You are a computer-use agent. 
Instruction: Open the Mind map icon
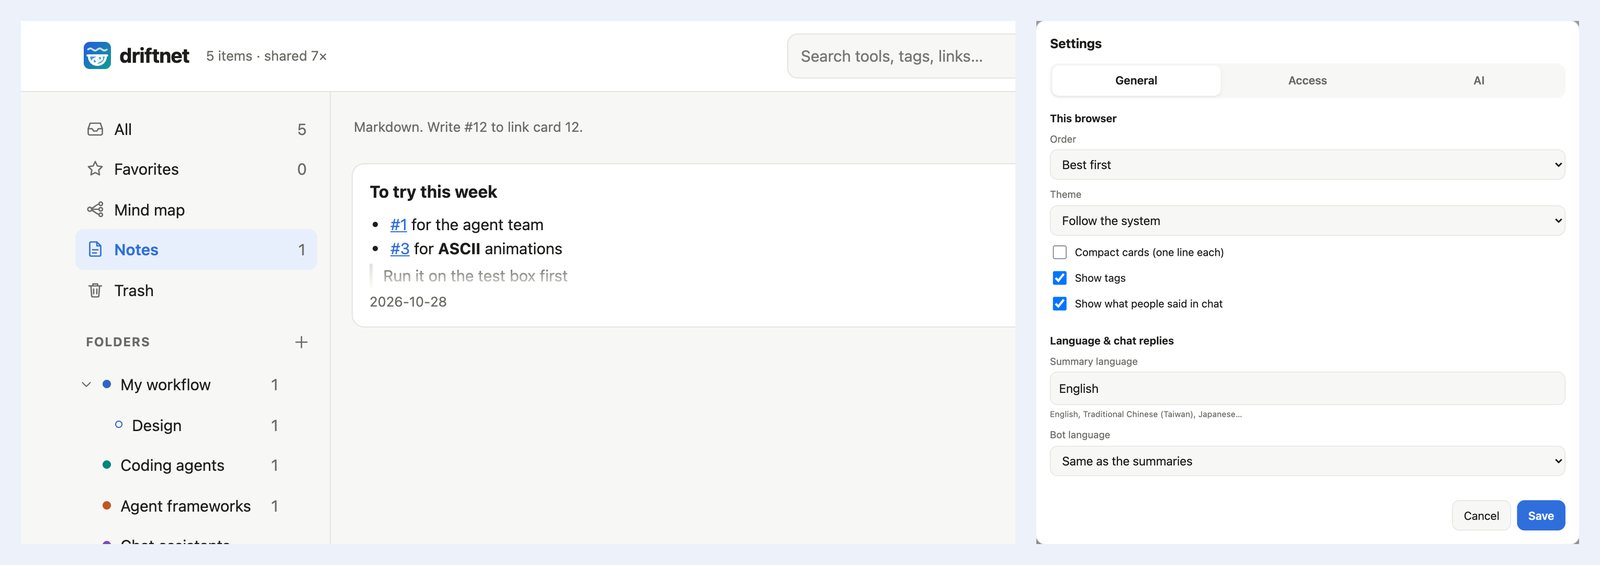(95, 210)
